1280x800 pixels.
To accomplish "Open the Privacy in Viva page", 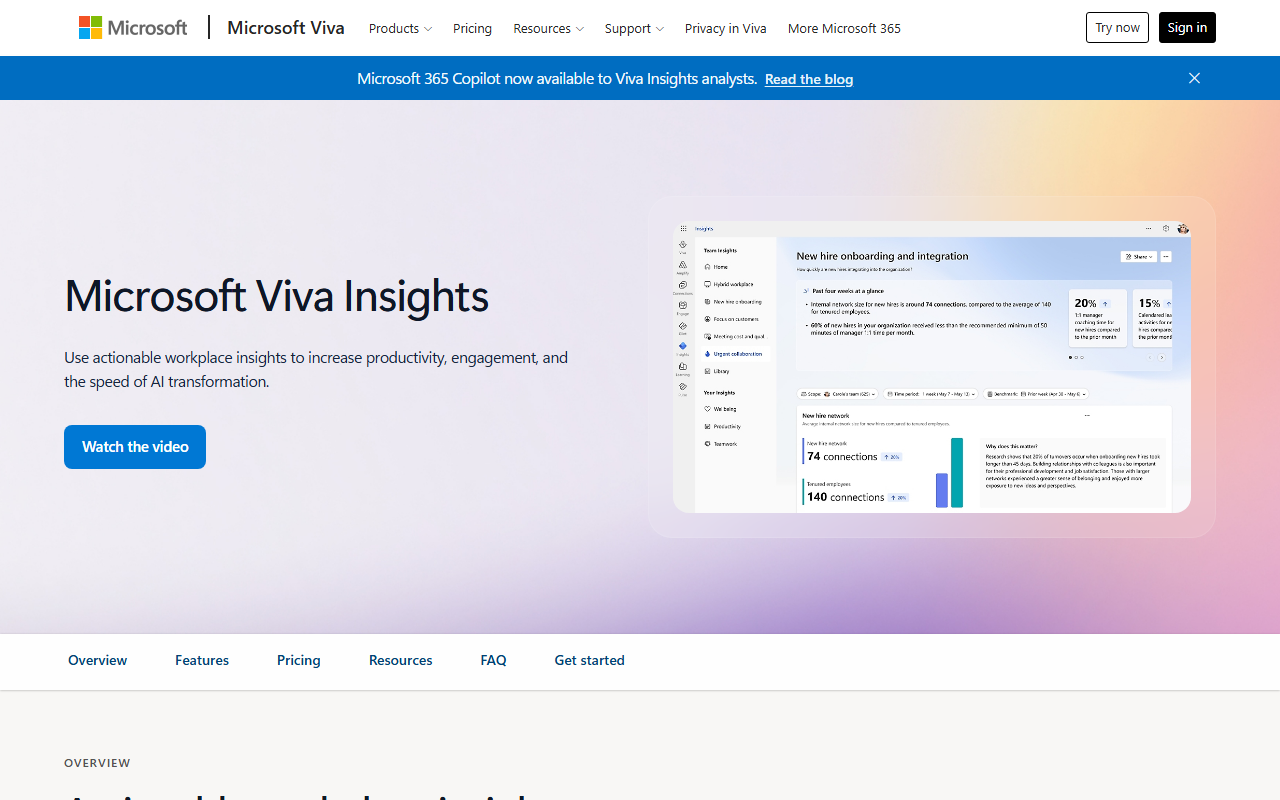I will (x=725, y=28).
